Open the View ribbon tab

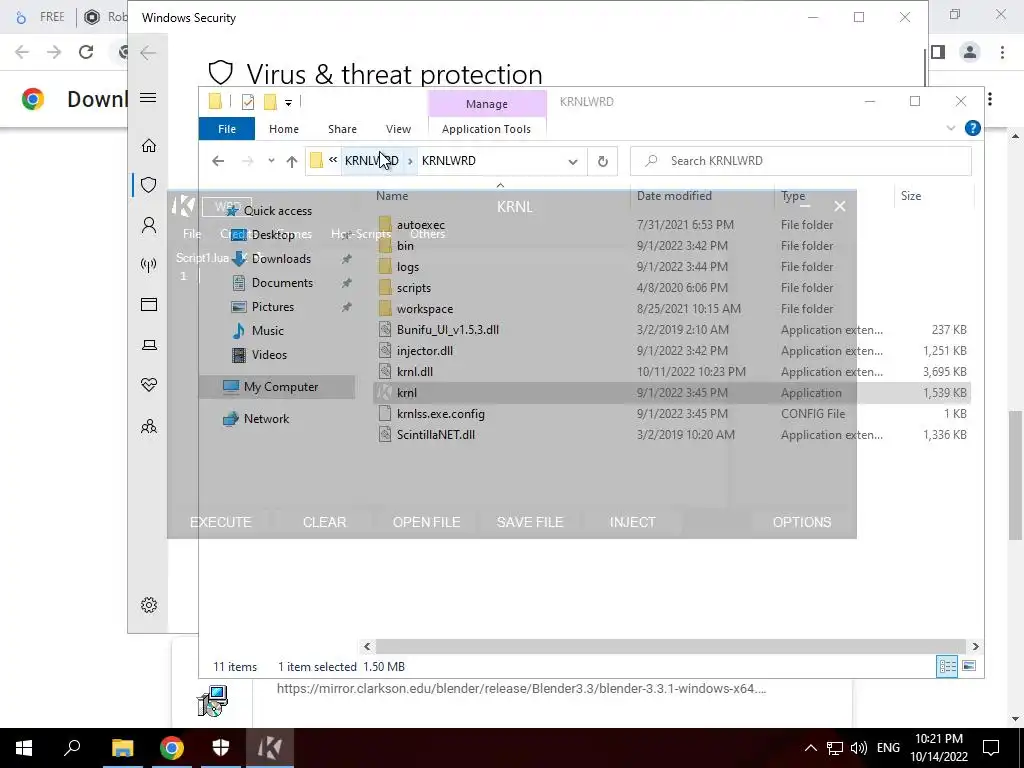(x=398, y=129)
